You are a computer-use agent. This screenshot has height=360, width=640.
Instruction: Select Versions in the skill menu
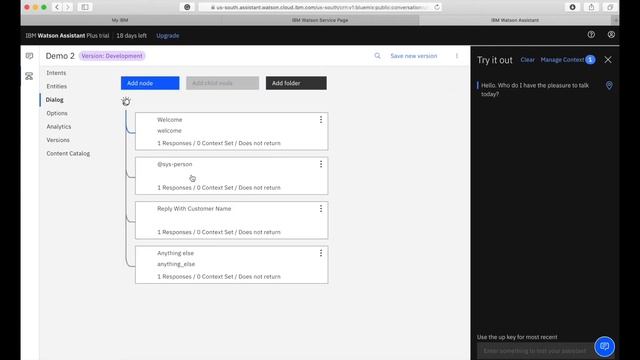[x=58, y=140]
